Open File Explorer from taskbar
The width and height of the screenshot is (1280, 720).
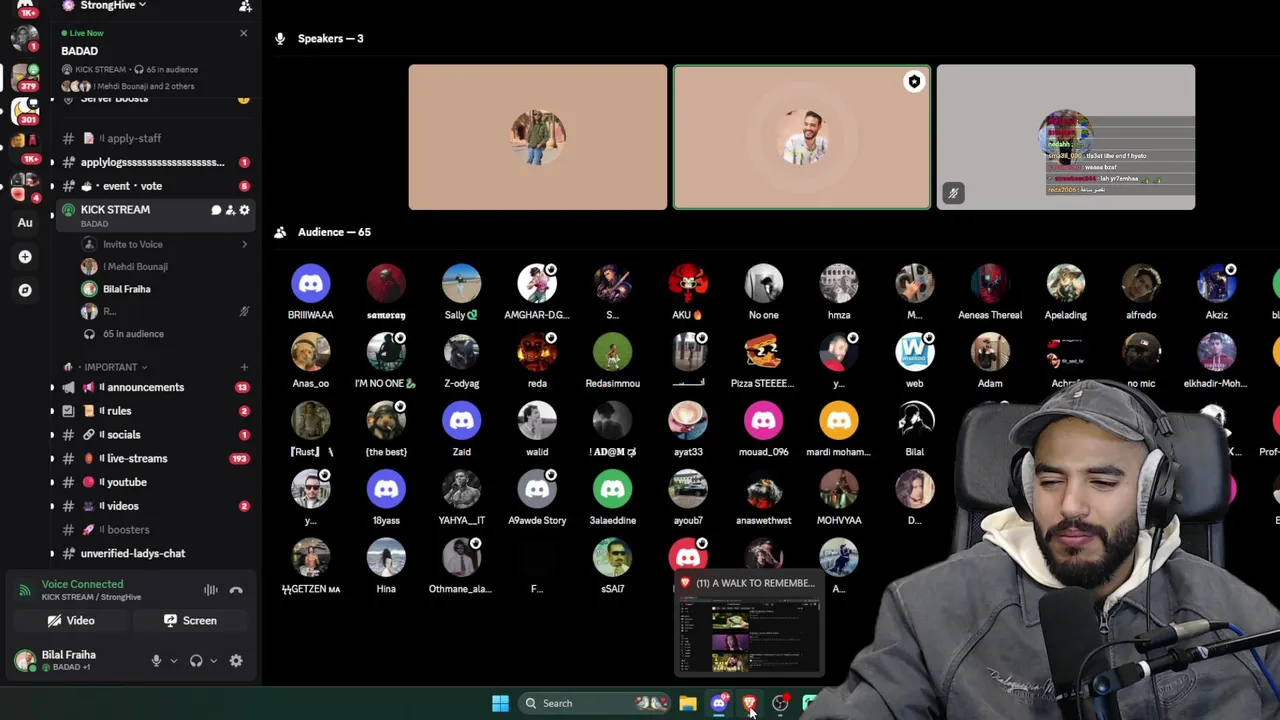[688, 703]
